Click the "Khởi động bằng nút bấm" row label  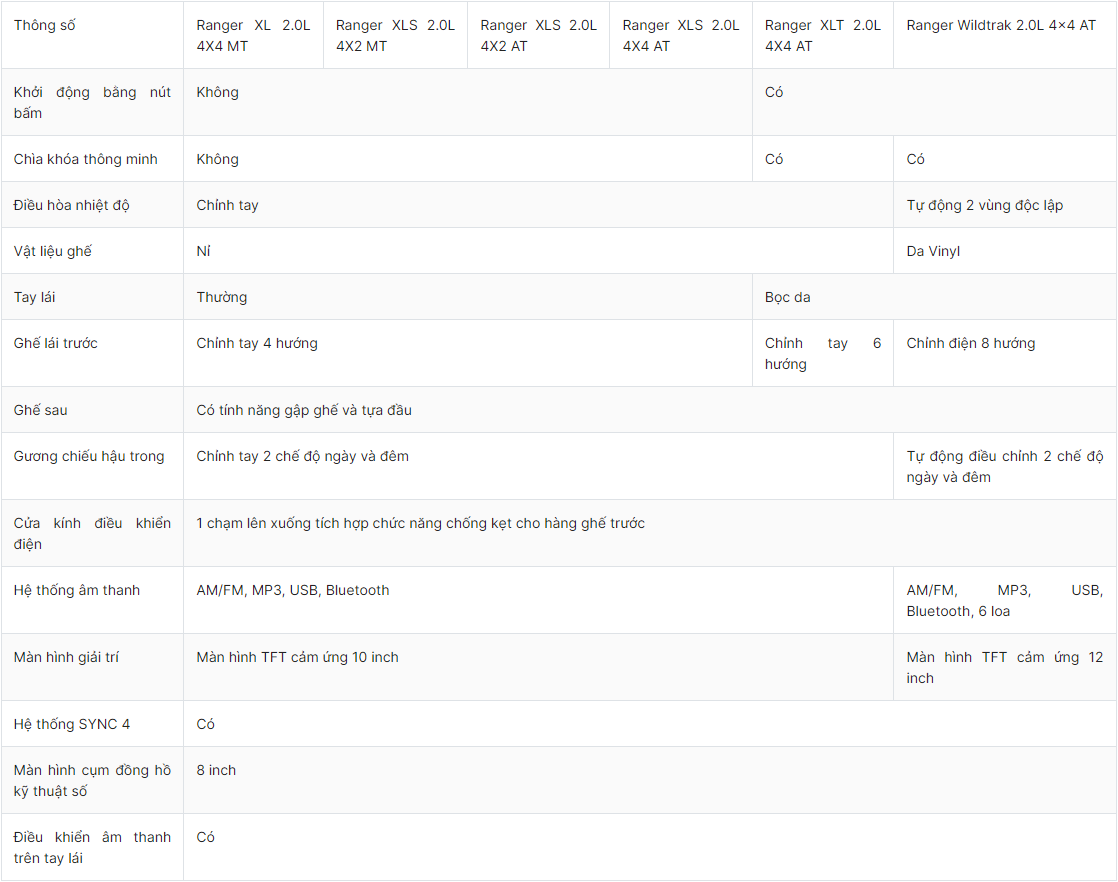[92, 103]
